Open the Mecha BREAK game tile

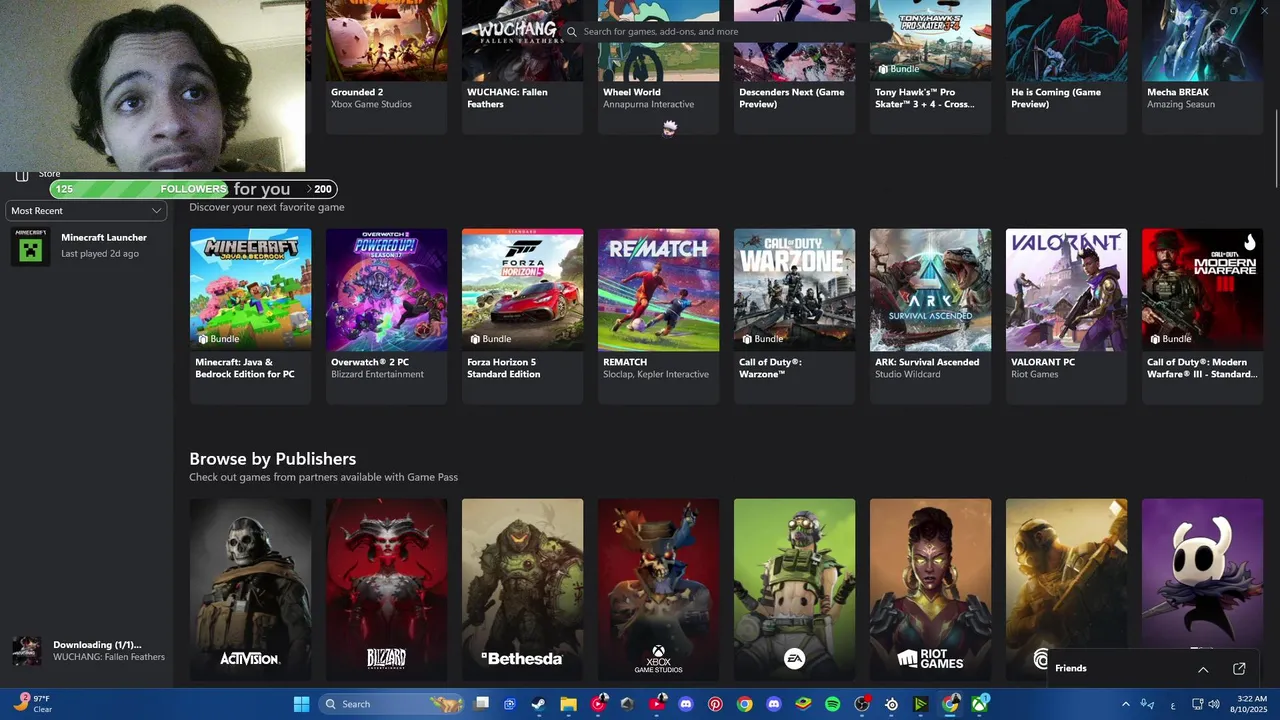coord(1202,66)
